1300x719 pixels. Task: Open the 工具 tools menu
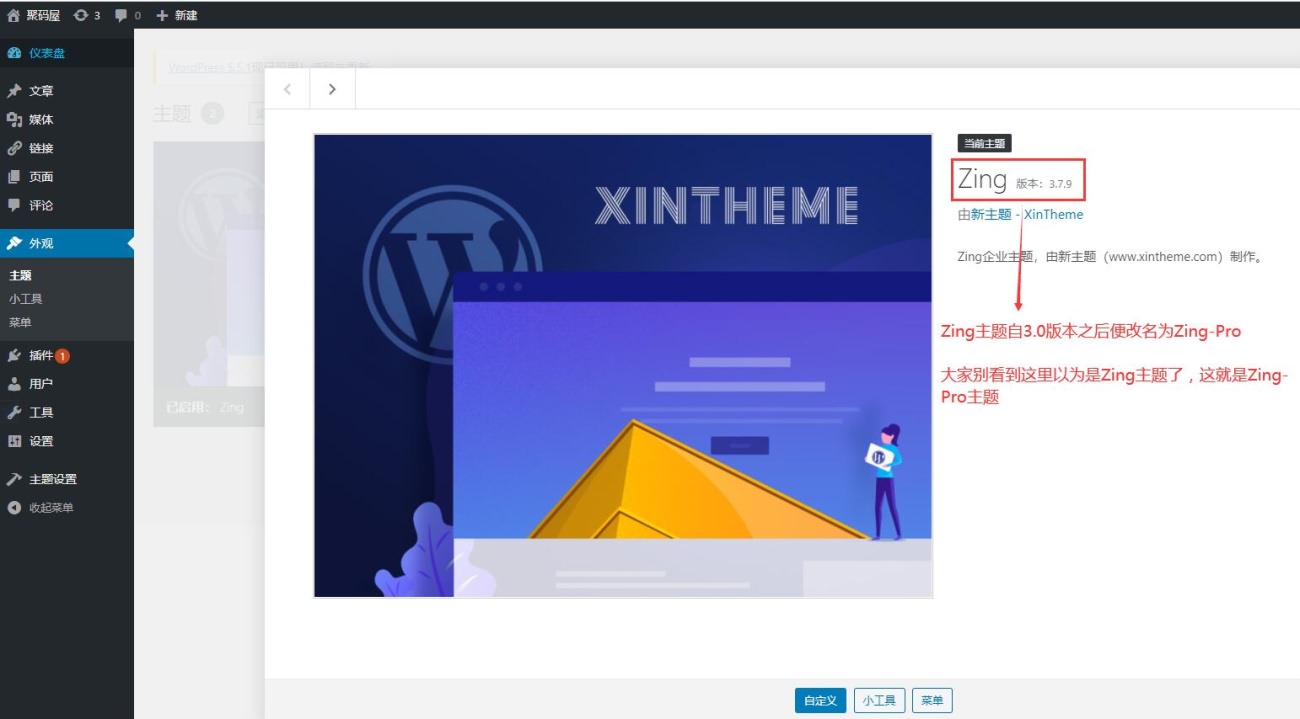click(67, 412)
